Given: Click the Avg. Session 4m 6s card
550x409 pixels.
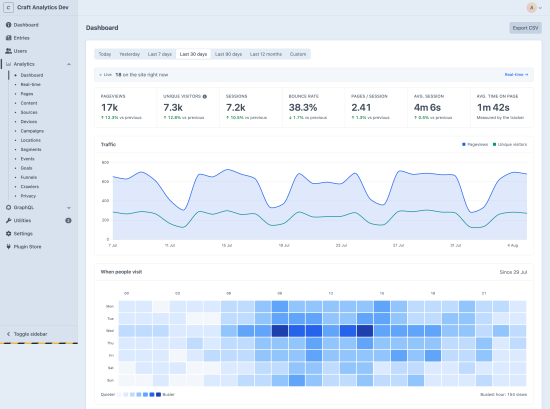Looking at the screenshot, I should [439, 107].
